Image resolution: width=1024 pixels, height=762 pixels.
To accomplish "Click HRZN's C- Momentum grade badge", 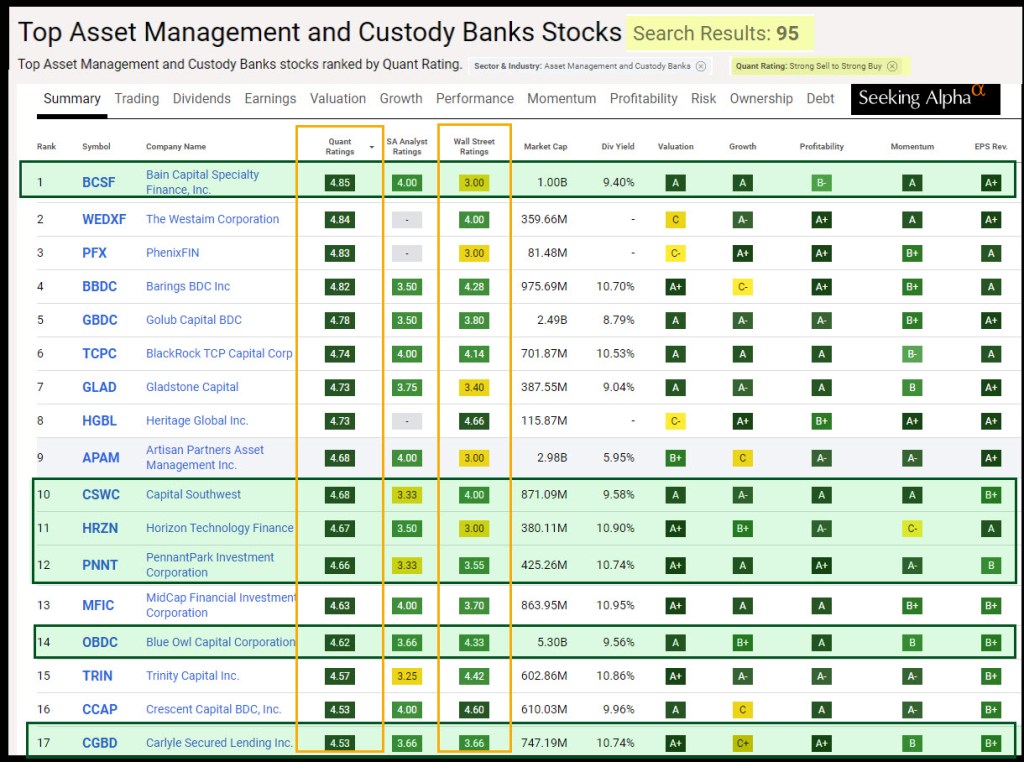I will (x=911, y=528).
